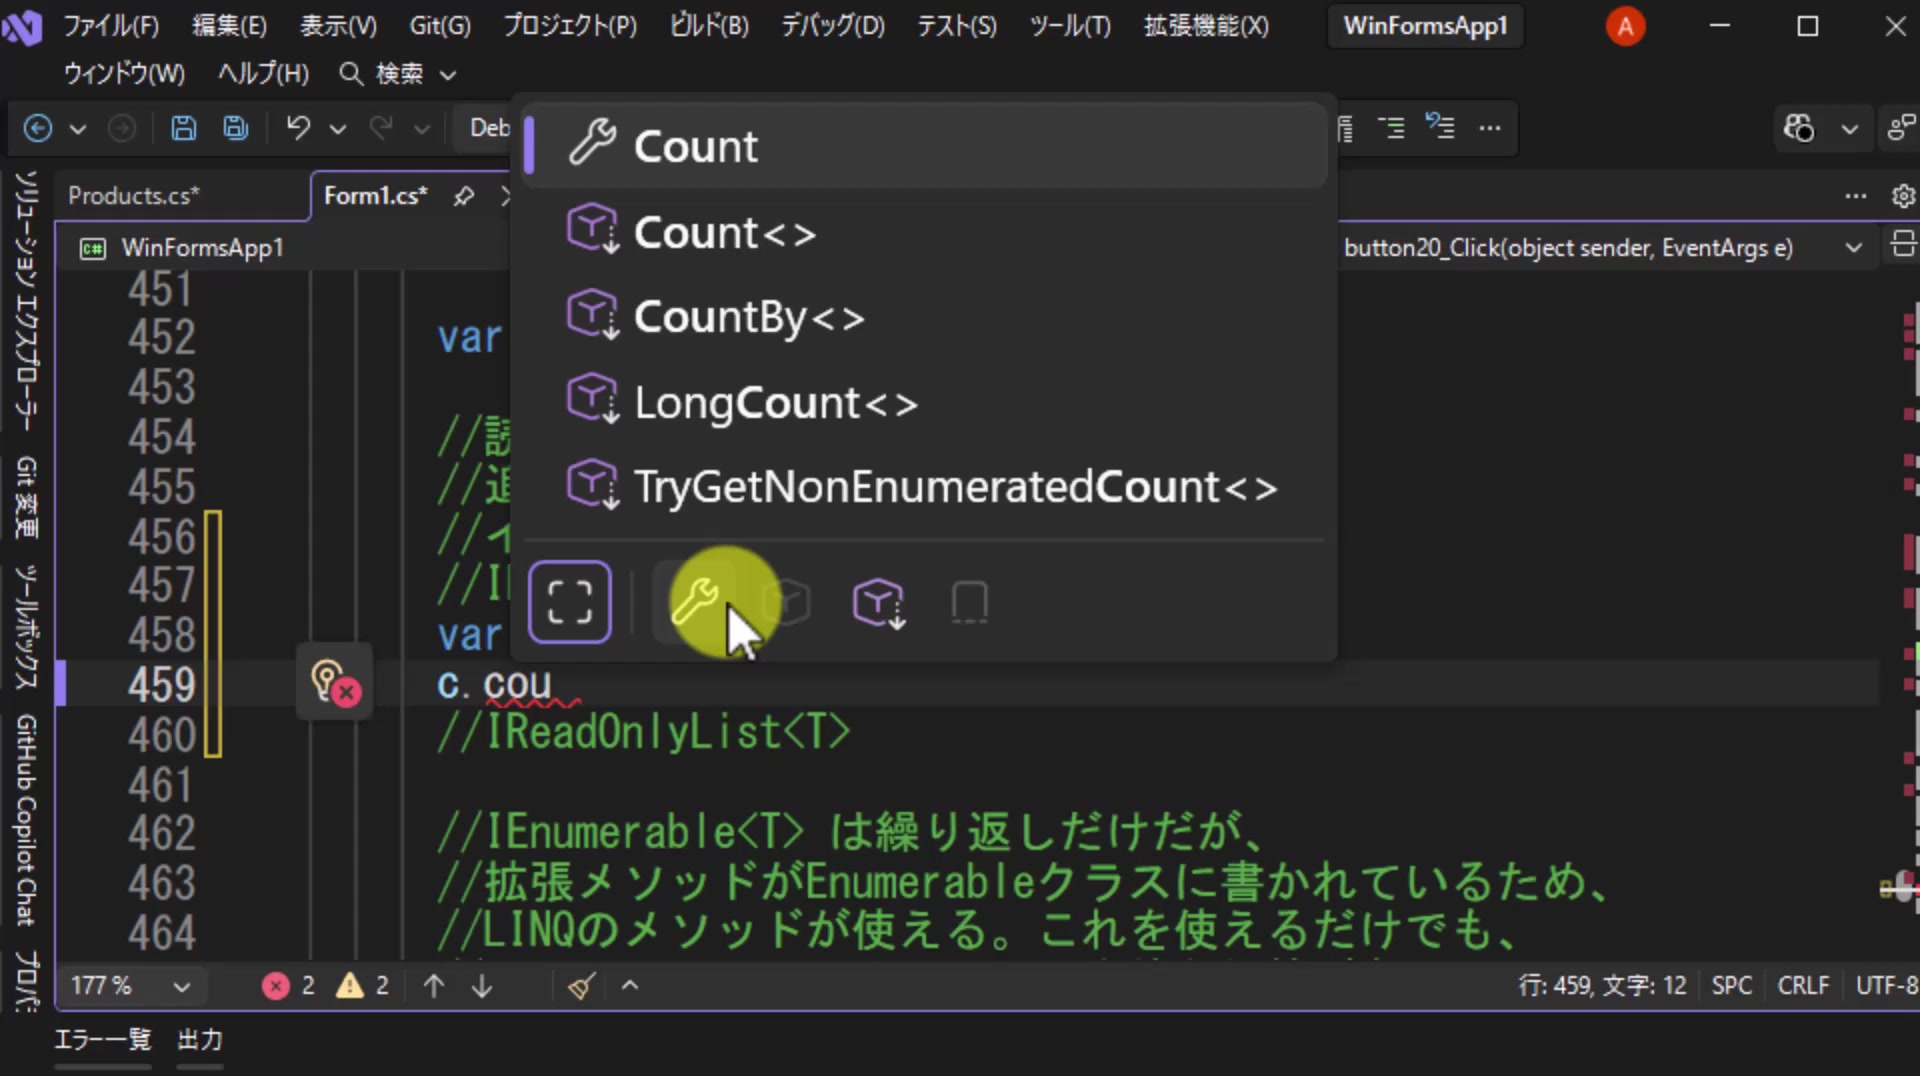Click the navigate backward arrow icon
The height and width of the screenshot is (1076, 1920).
point(38,128)
